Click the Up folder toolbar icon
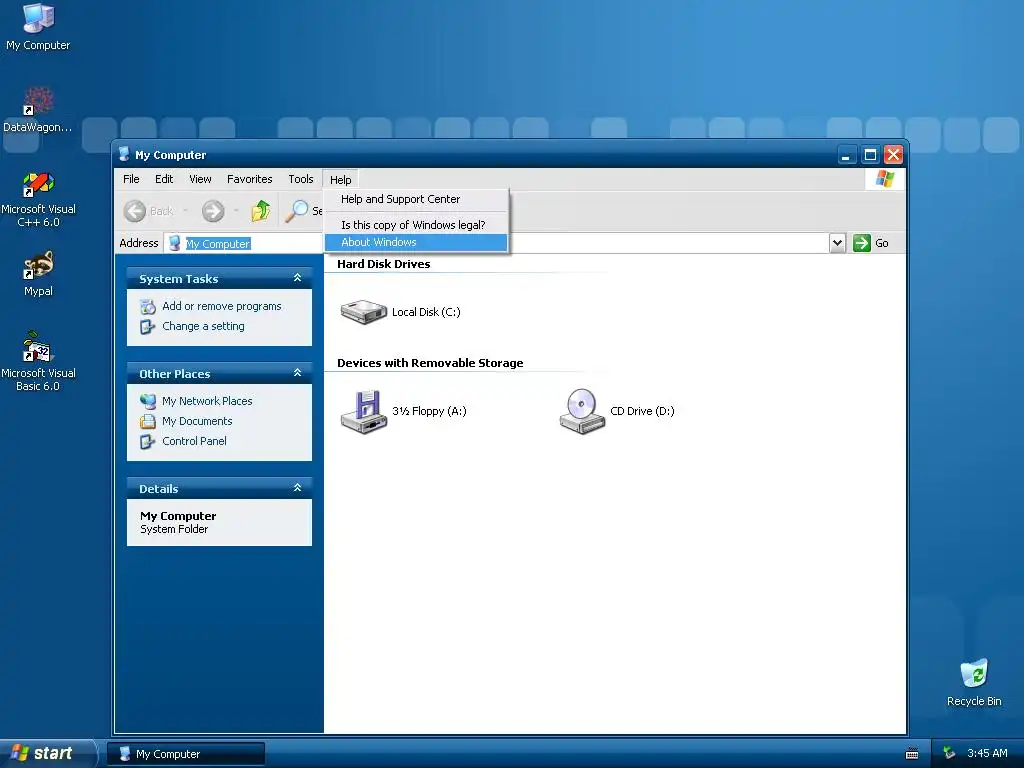1024x768 pixels. point(261,211)
